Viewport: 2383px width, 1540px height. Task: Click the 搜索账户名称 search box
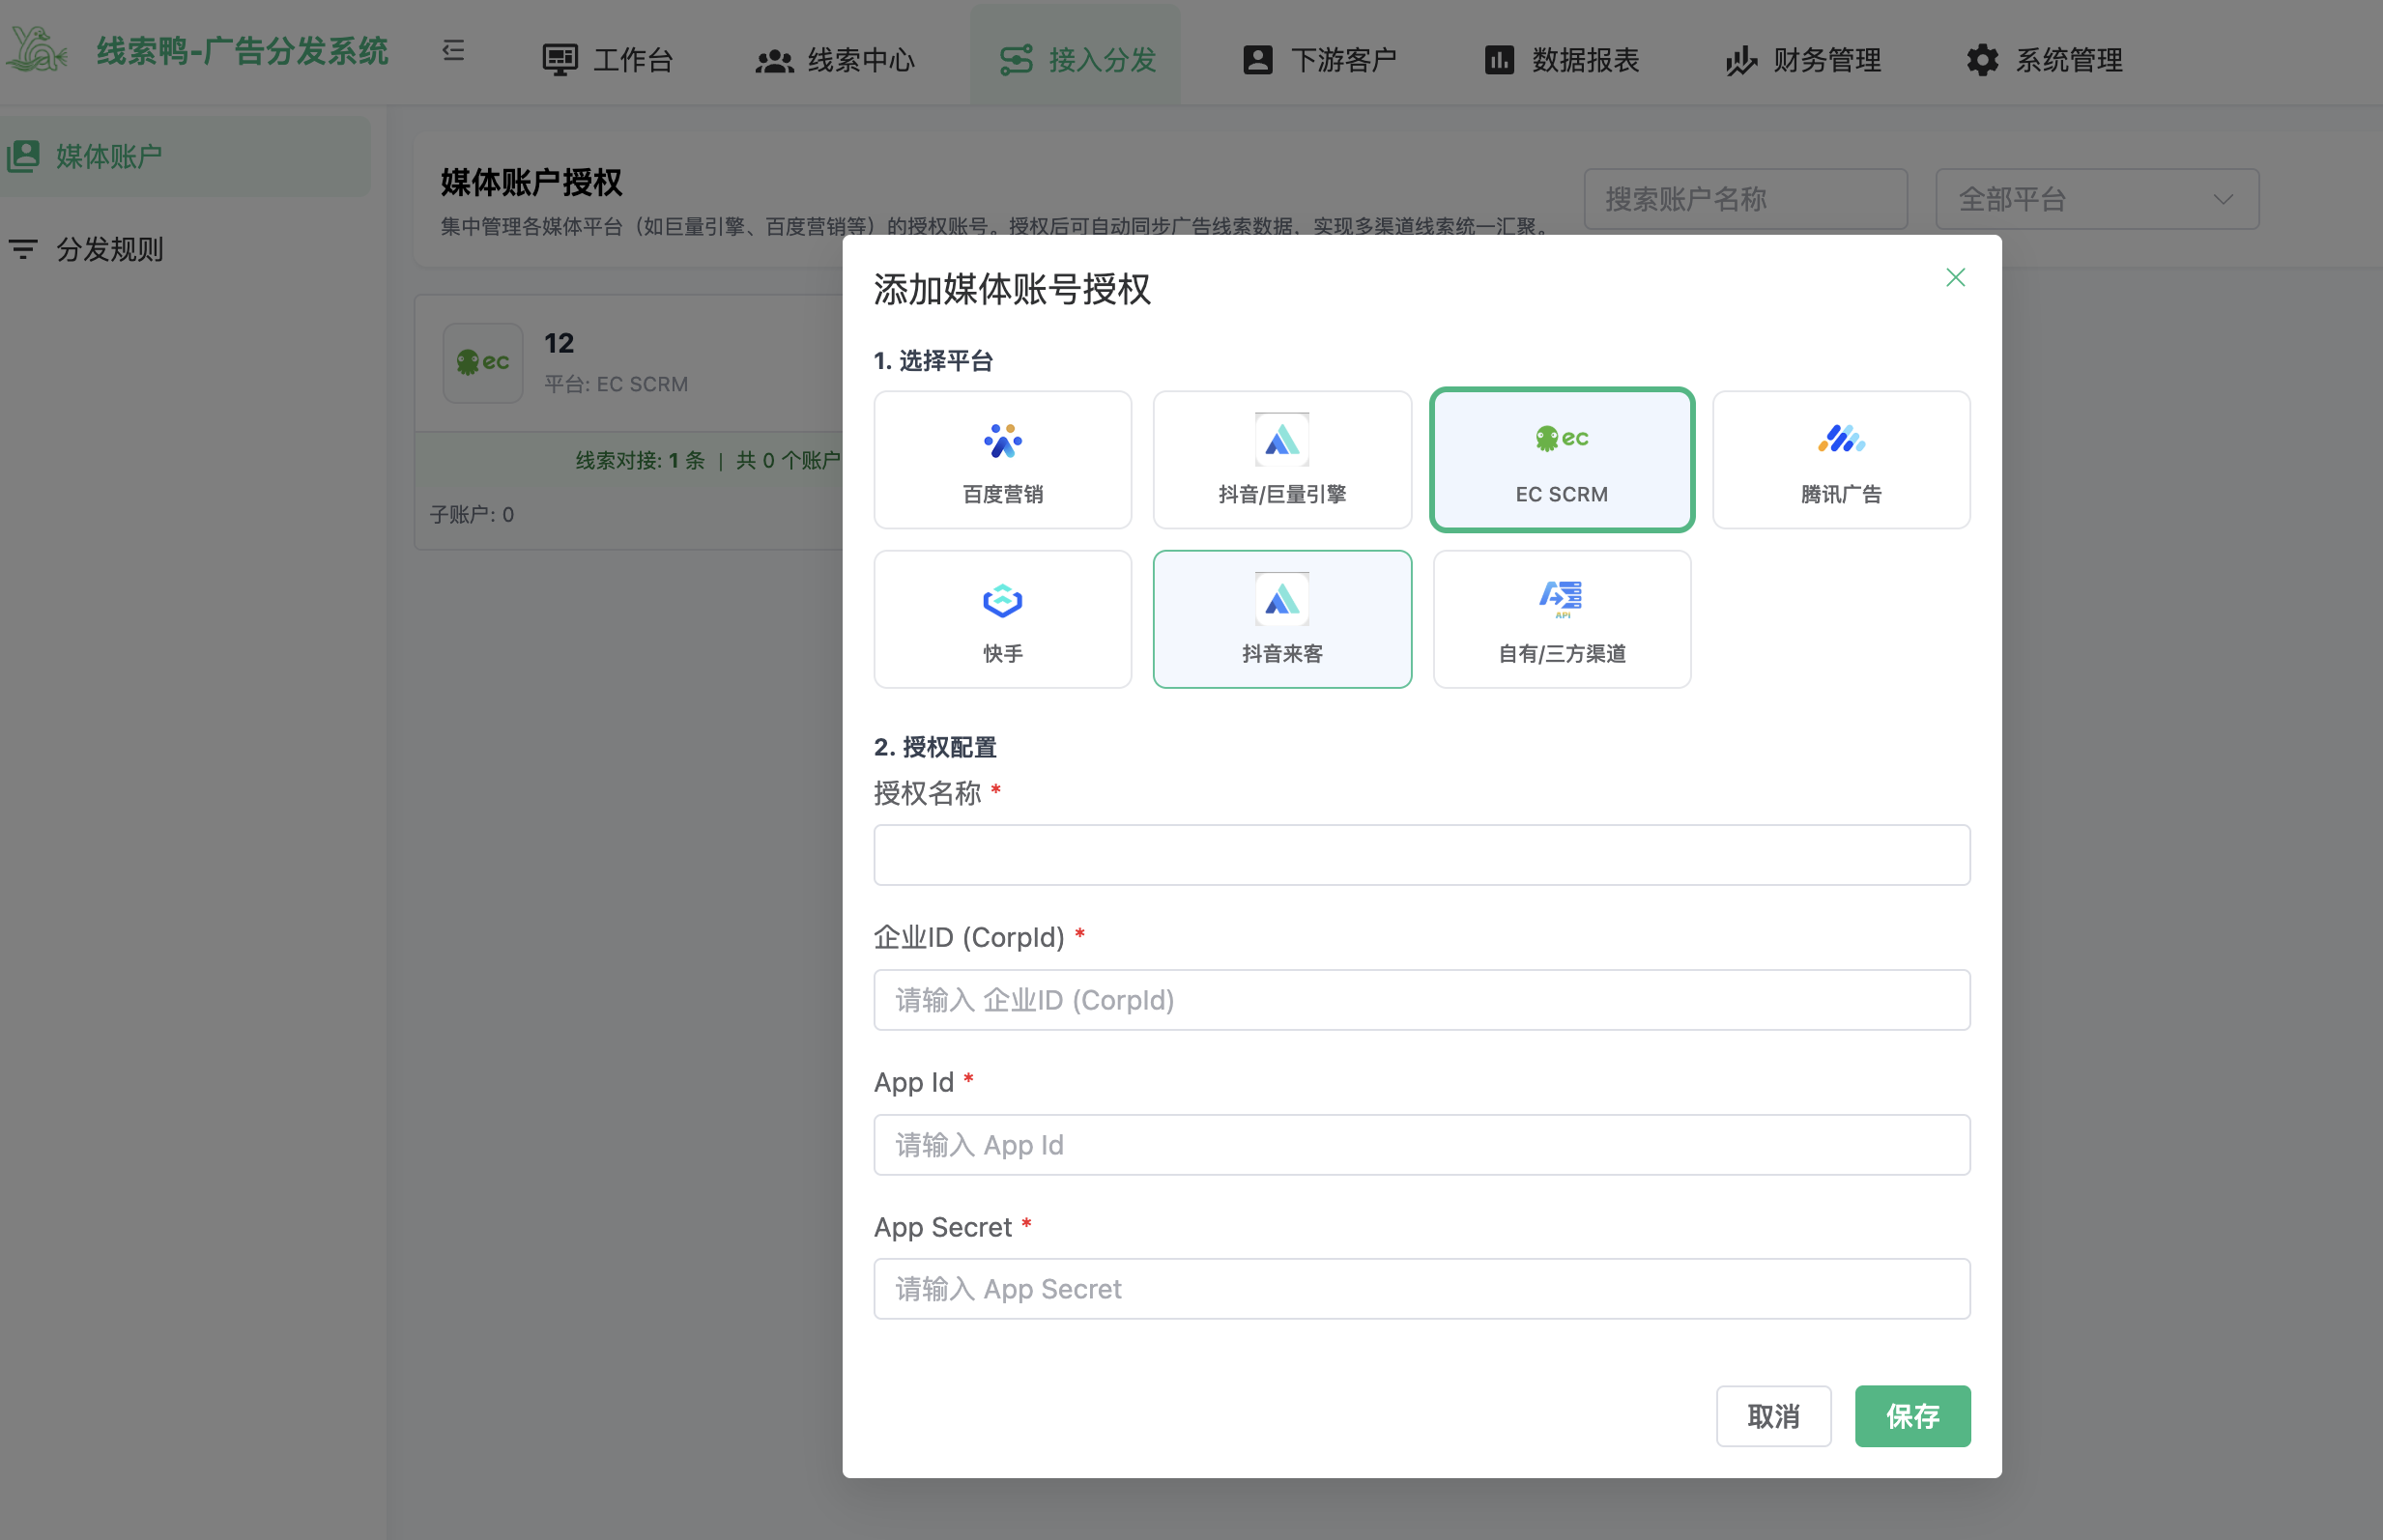click(x=1744, y=199)
